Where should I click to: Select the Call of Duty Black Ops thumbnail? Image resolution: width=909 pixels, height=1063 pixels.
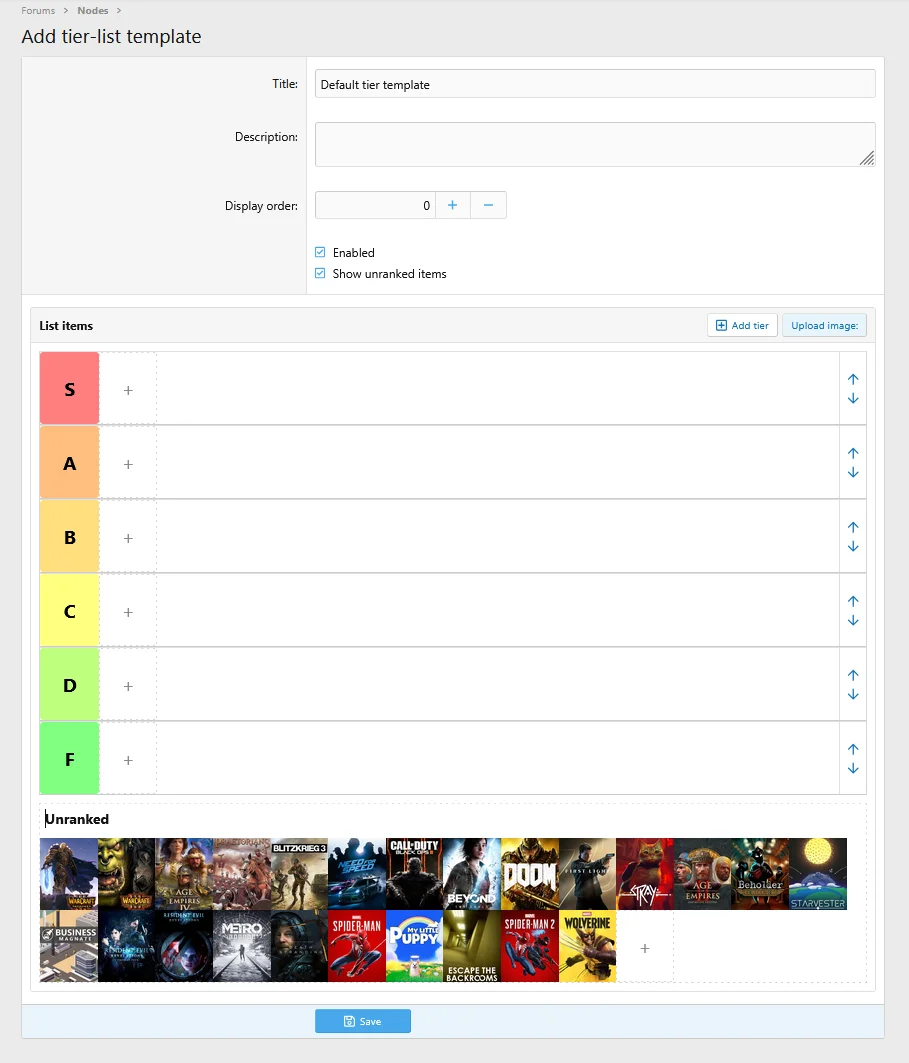414,874
